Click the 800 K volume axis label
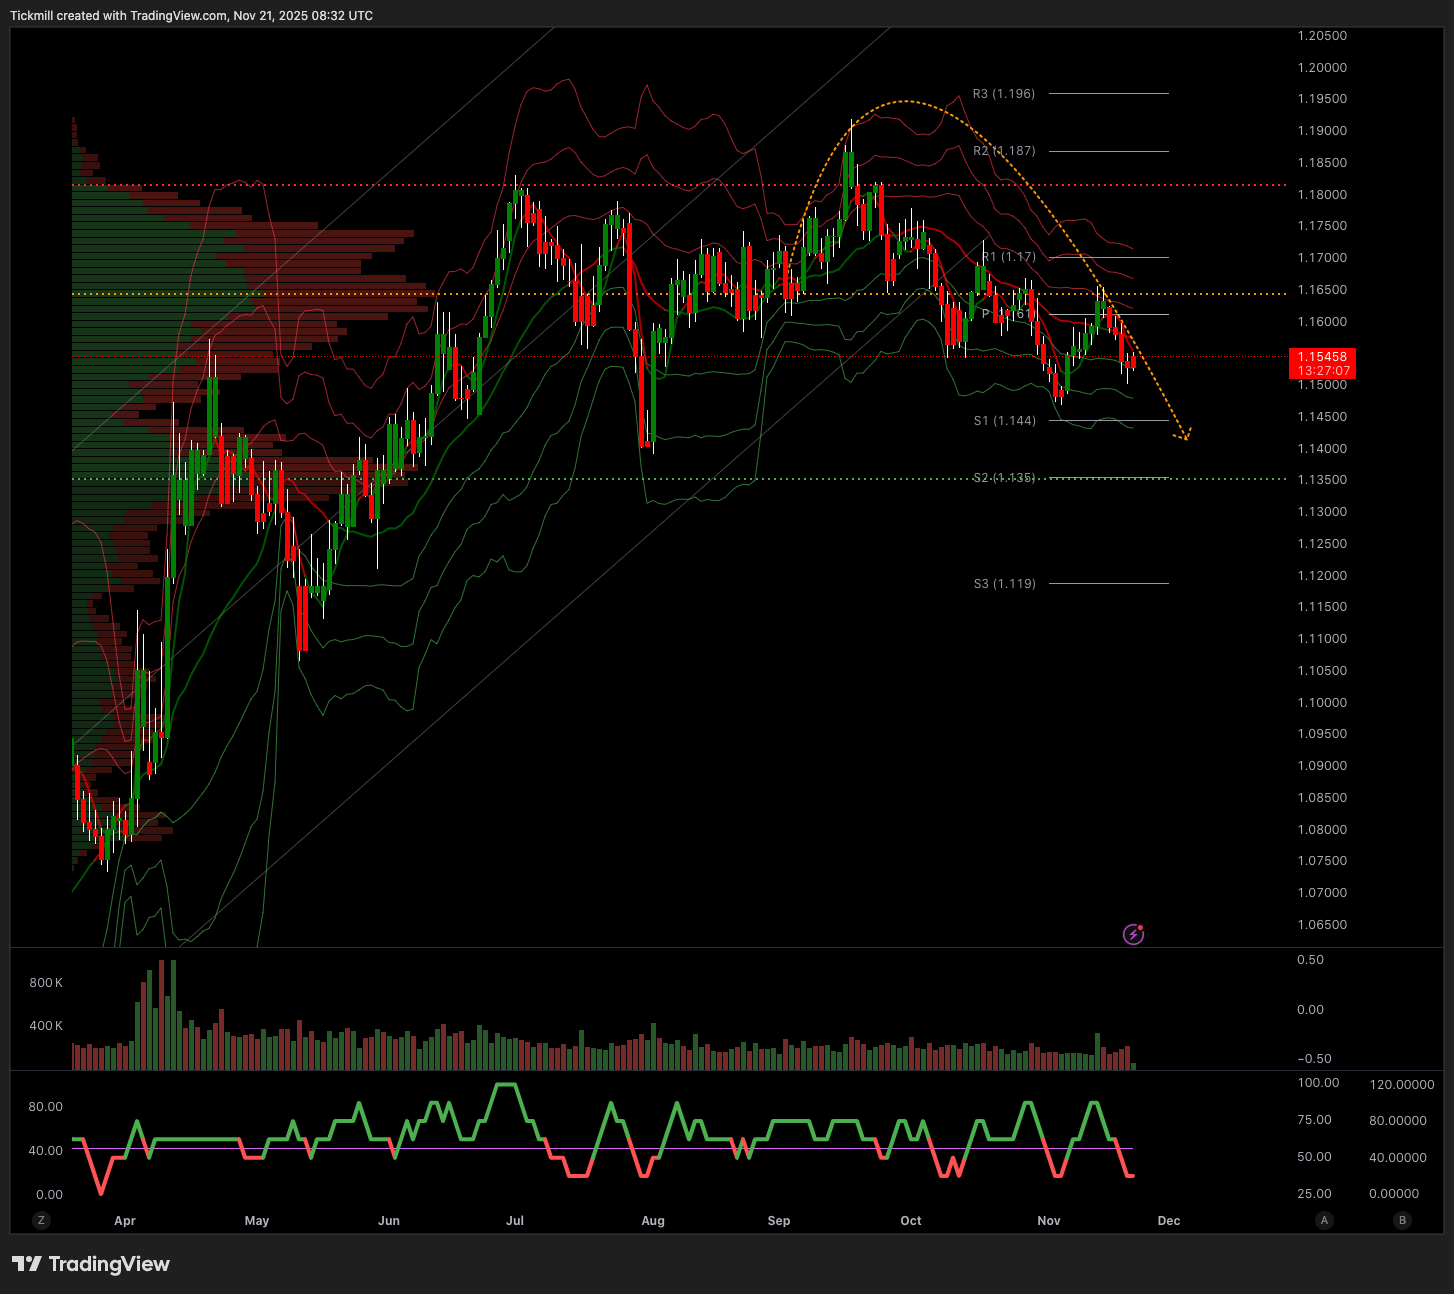Screen dimensions: 1454x1294 click(46, 983)
